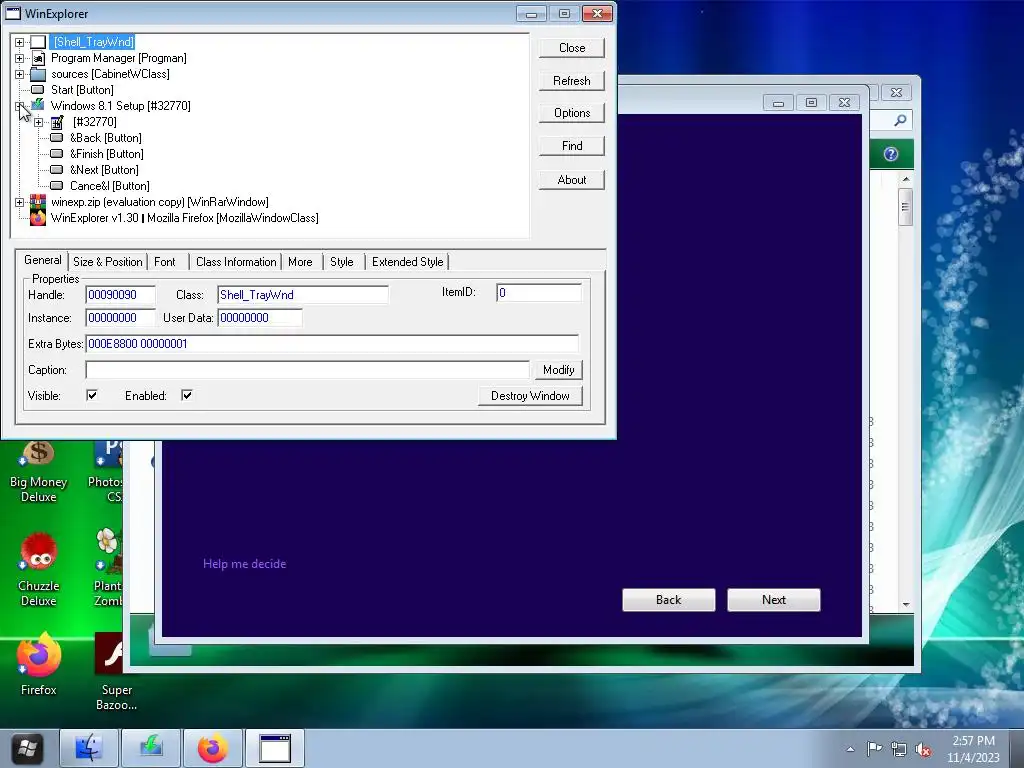Open the Windows Setup taskbar icon
Image resolution: width=1024 pixels, height=768 pixels.
click(151, 748)
